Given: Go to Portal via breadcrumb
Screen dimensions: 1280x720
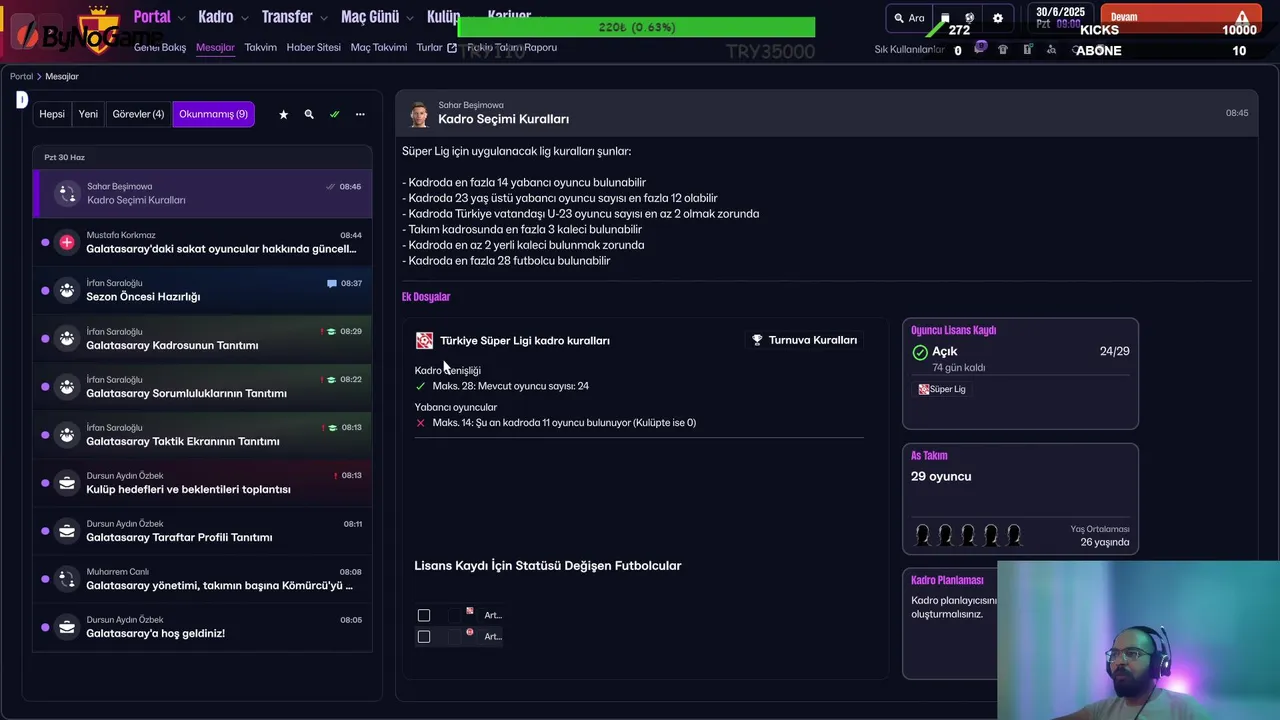Looking at the screenshot, I should point(21,76).
